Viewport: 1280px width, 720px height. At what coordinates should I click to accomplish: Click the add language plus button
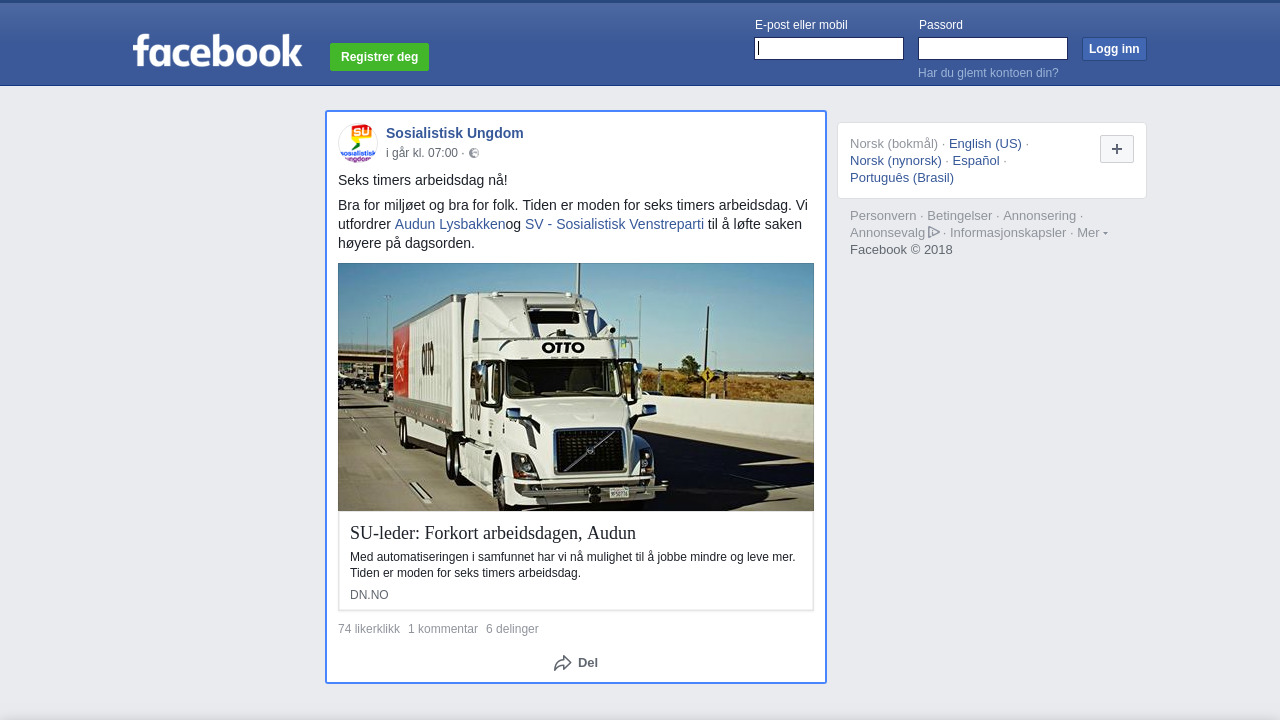point(1117,149)
